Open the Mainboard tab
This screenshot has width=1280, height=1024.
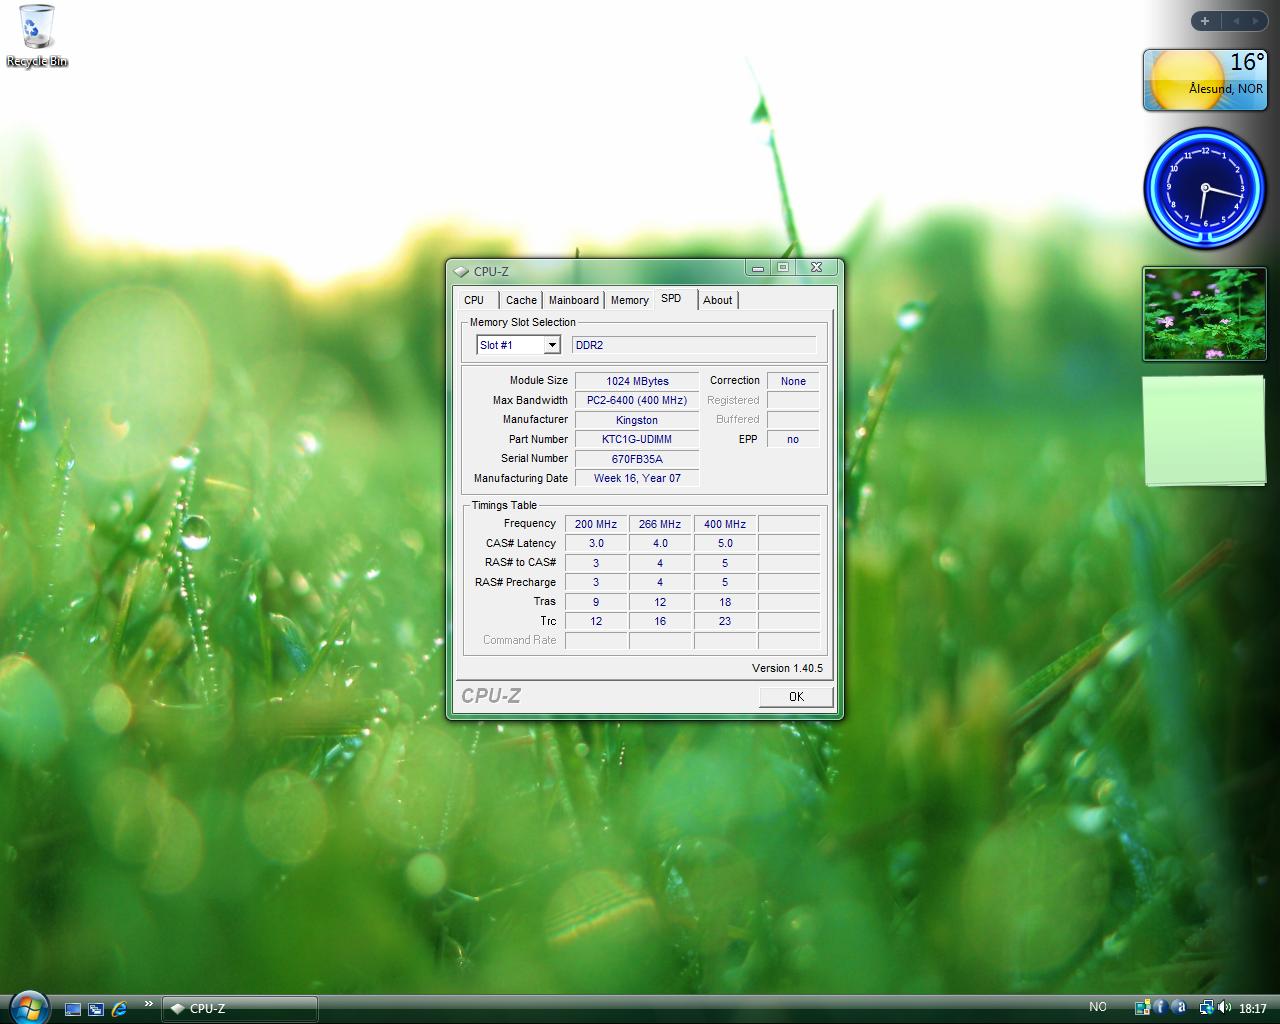[x=574, y=300]
